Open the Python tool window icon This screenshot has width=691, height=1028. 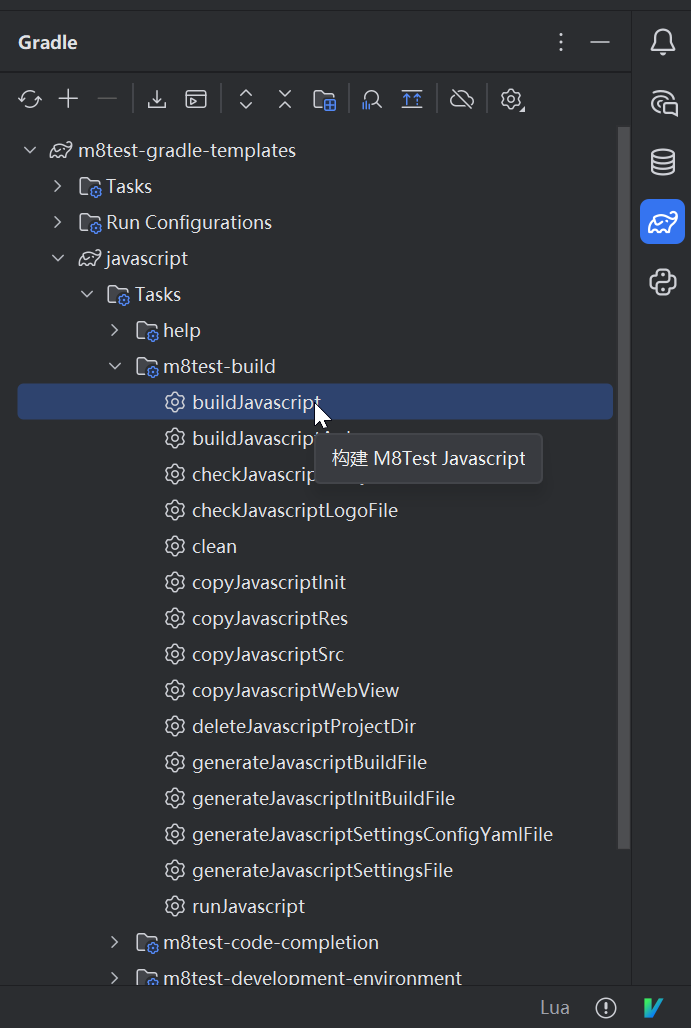[x=662, y=282]
